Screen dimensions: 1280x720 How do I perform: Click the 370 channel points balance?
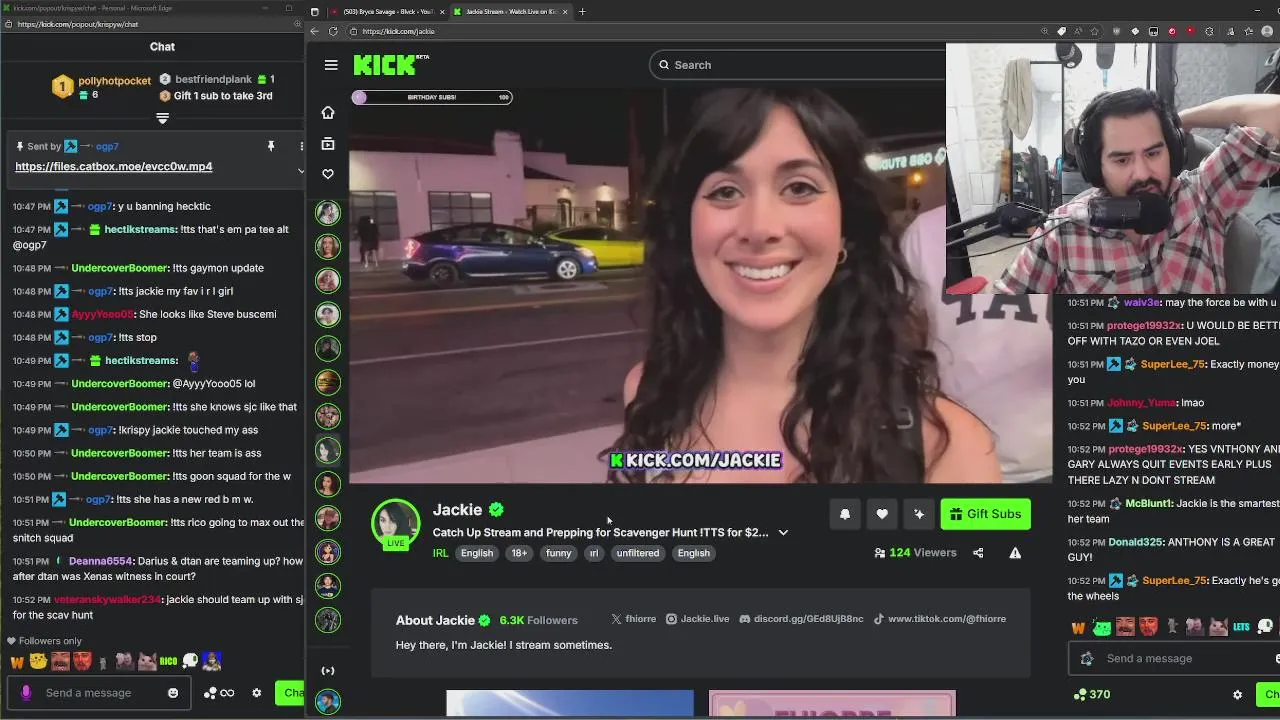1092,694
